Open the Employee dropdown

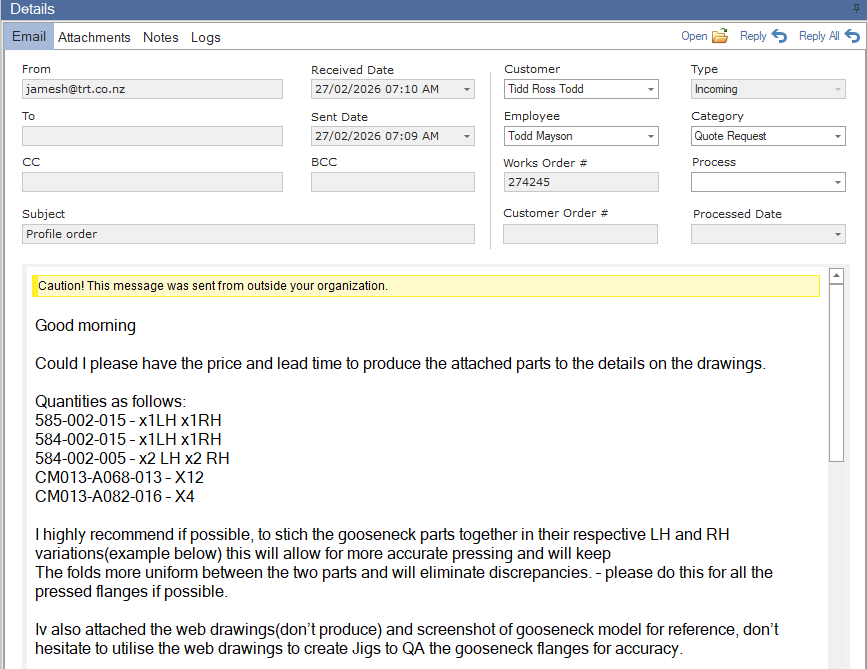(649, 136)
